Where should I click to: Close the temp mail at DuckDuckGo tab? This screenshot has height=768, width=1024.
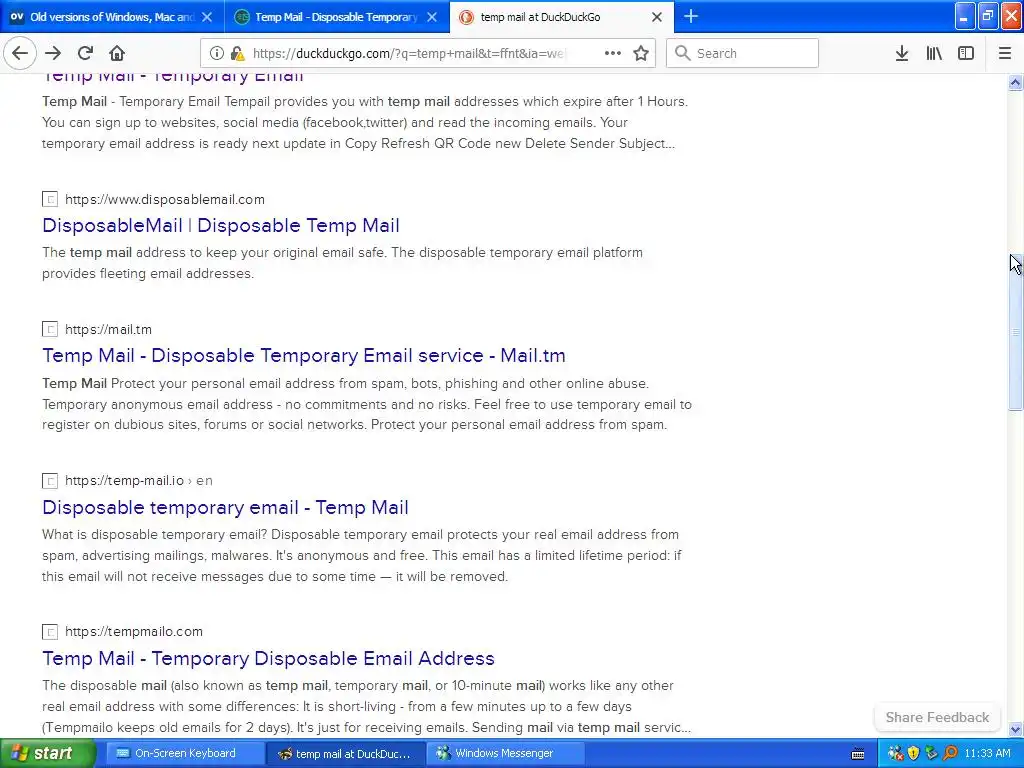pyautogui.click(x=657, y=18)
